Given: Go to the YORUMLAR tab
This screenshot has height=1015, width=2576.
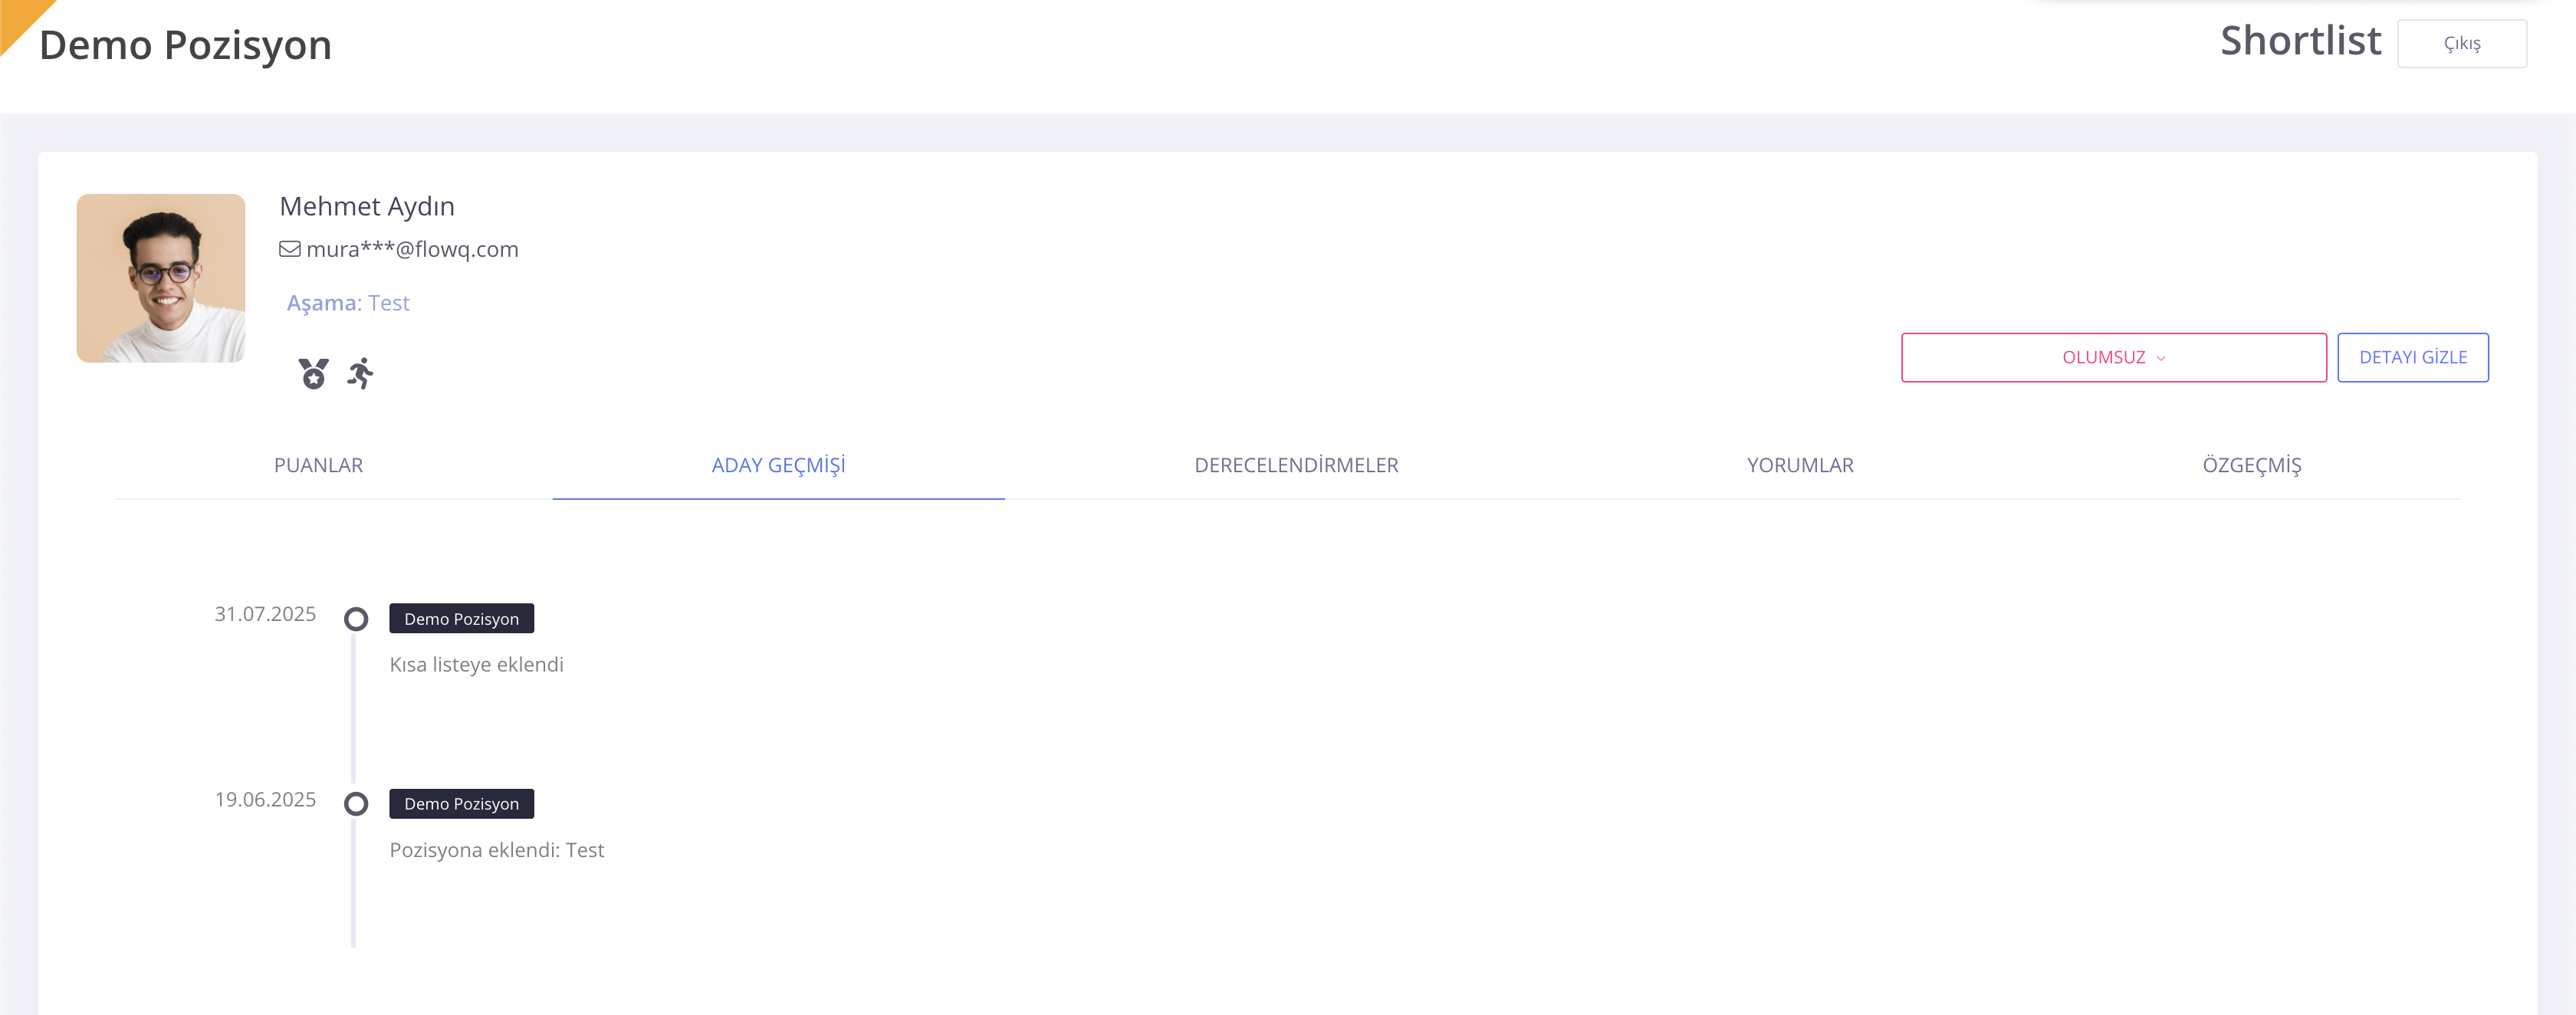Looking at the screenshot, I should tap(1799, 465).
